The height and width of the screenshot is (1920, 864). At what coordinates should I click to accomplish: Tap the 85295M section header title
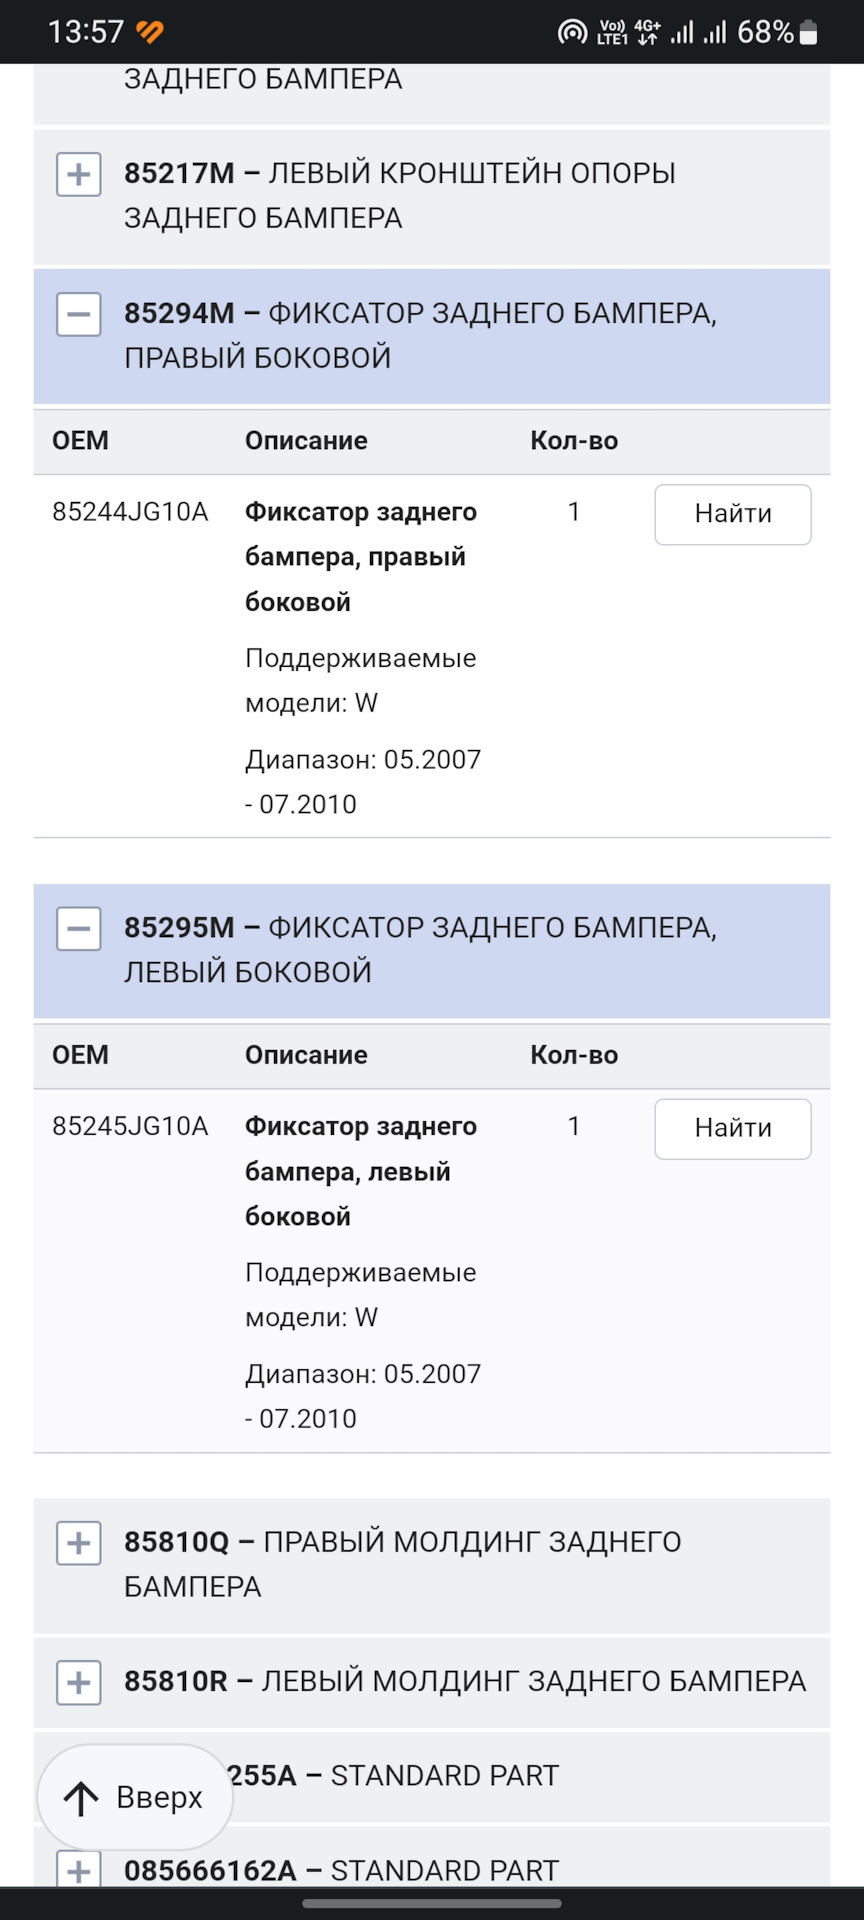click(x=420, y=949)
